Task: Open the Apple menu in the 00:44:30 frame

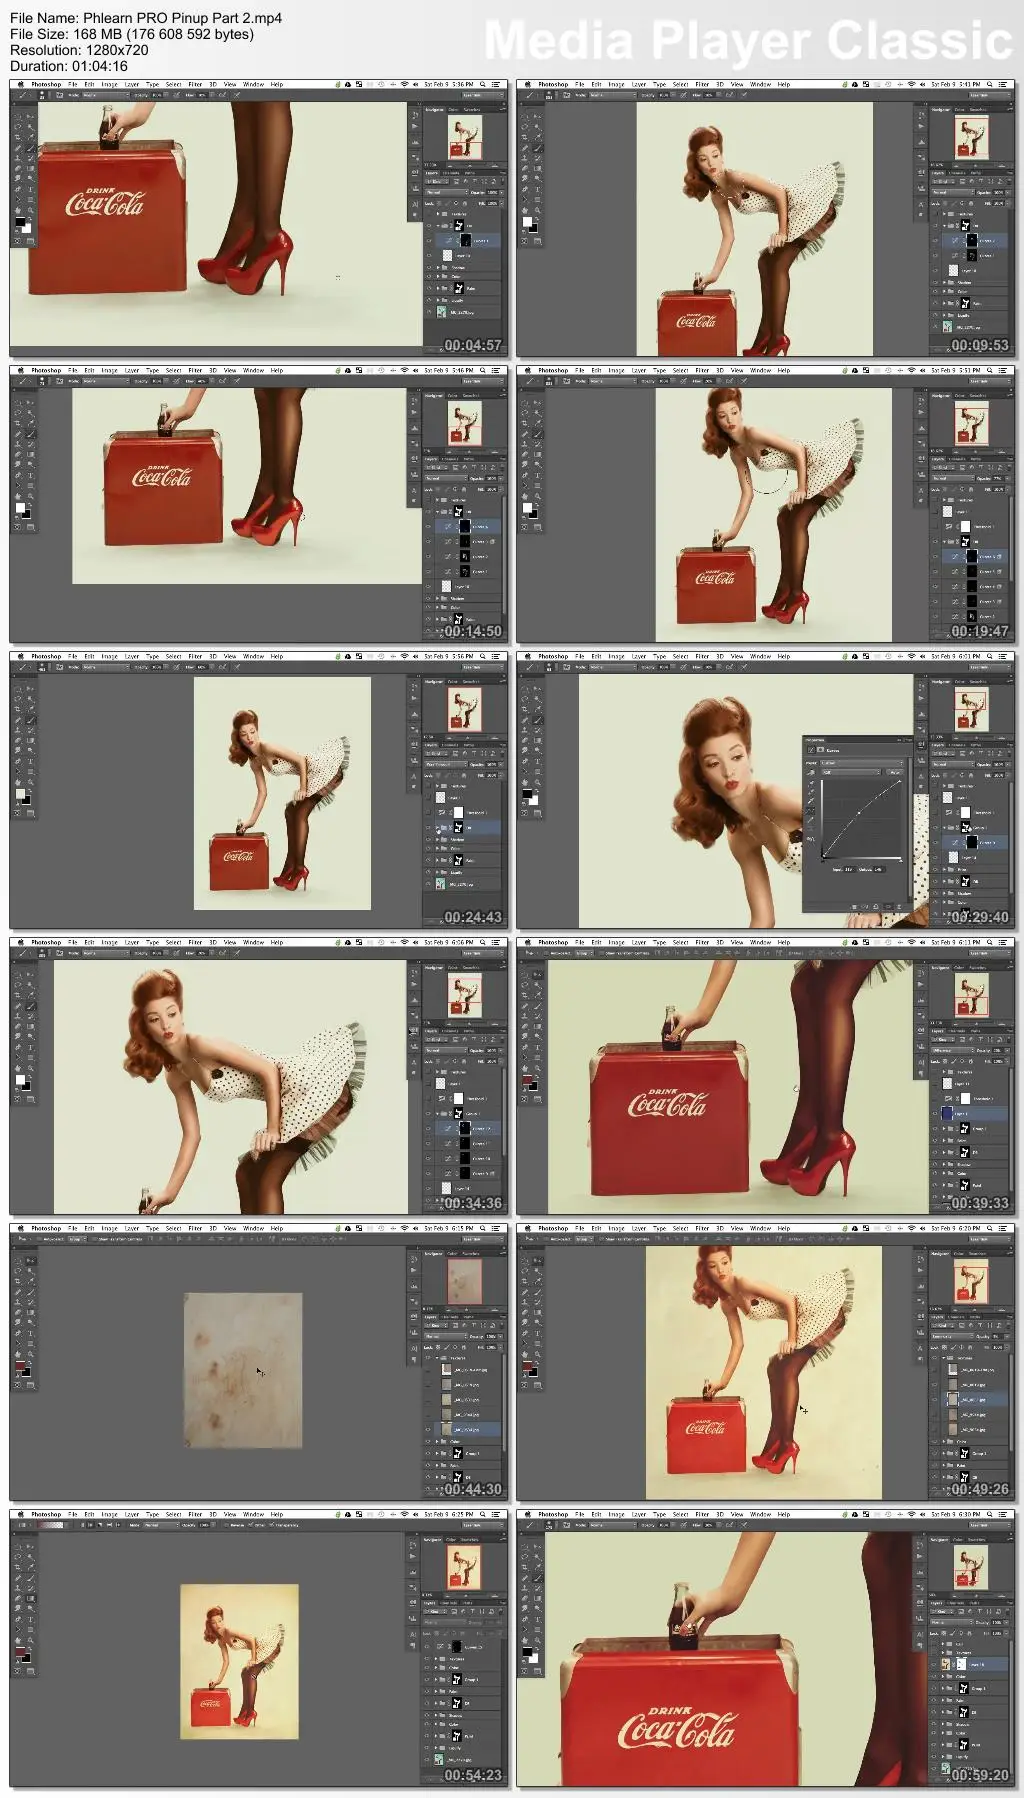Action: pyautogui.click(x=21, y=1228)
